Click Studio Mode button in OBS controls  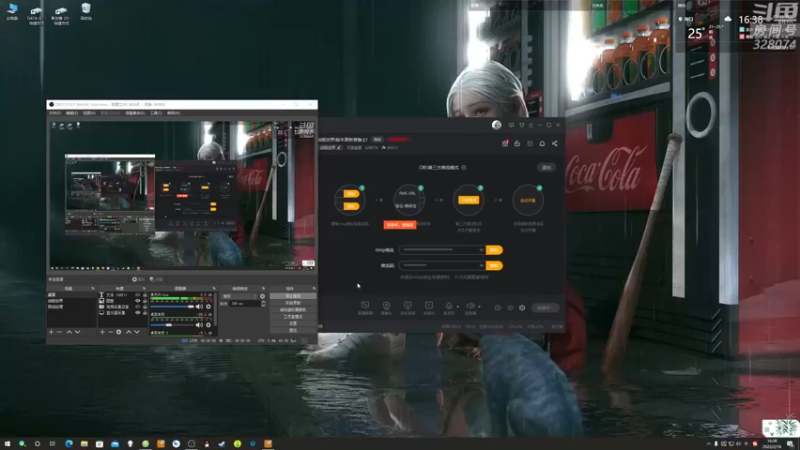(x=293, y=317)
